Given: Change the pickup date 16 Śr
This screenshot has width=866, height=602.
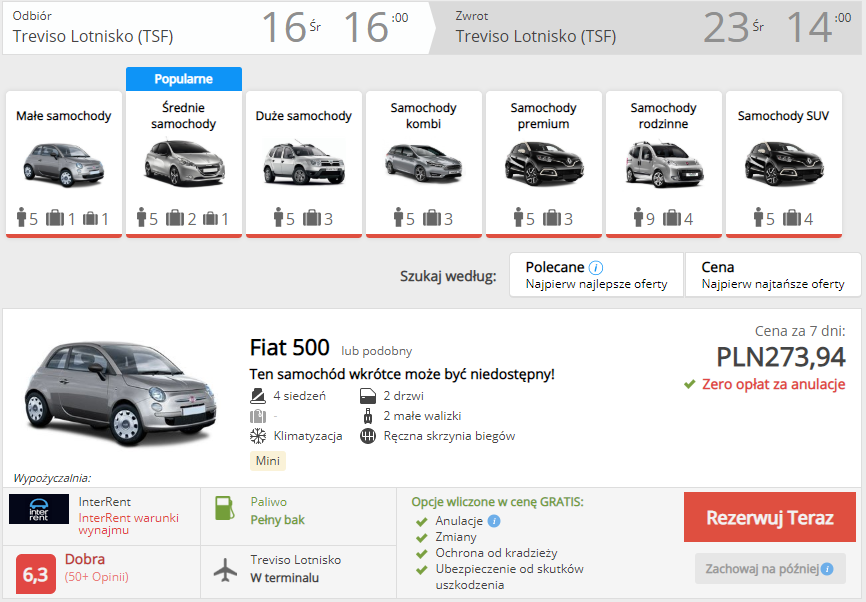Looking at the screenshot, I should point(291,27).
